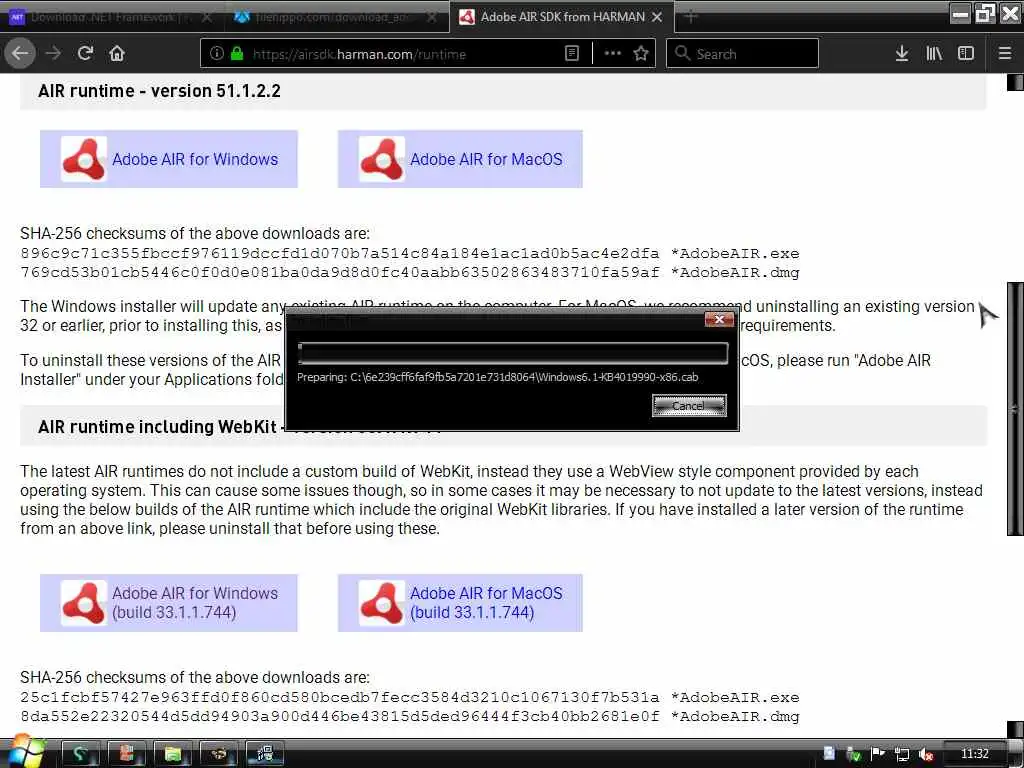Click the Search box in toolbar
This screenshot has height=768, width=1024.
(x=742, y=54)
